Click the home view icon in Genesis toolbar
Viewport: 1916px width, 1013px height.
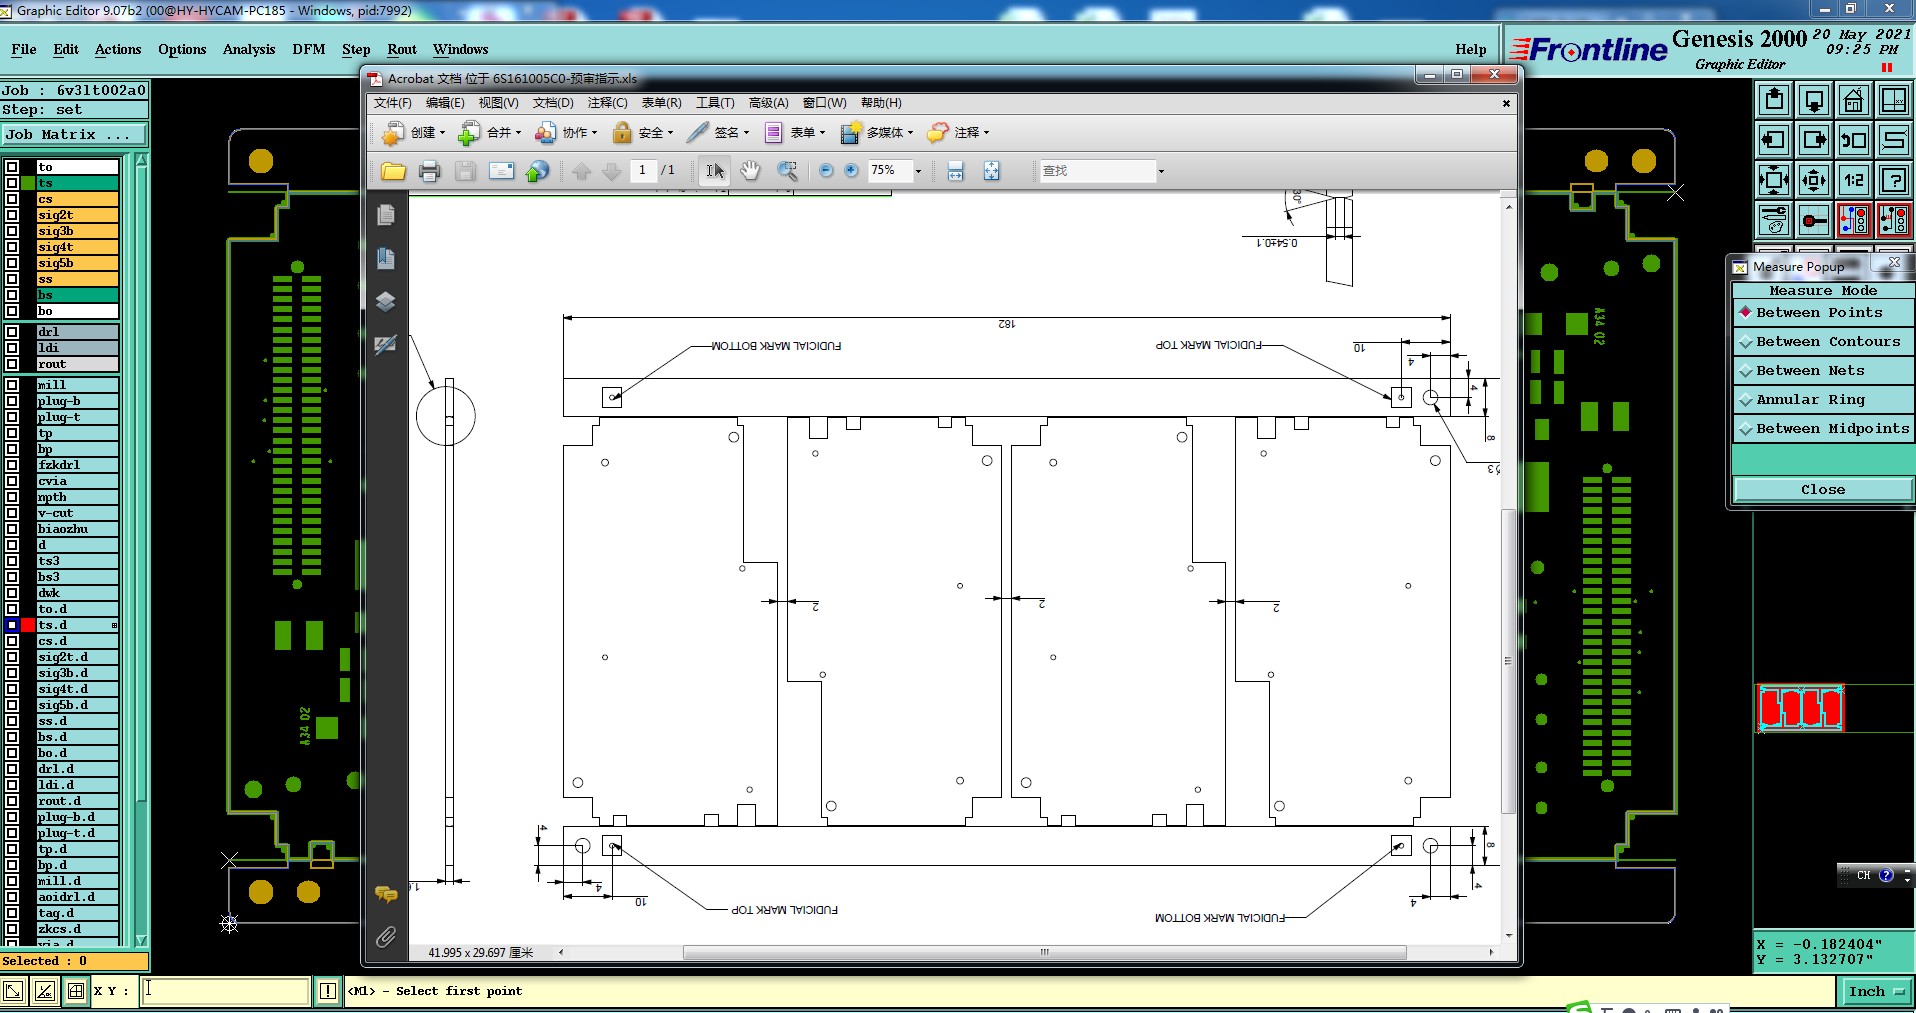pos(1853,100)
